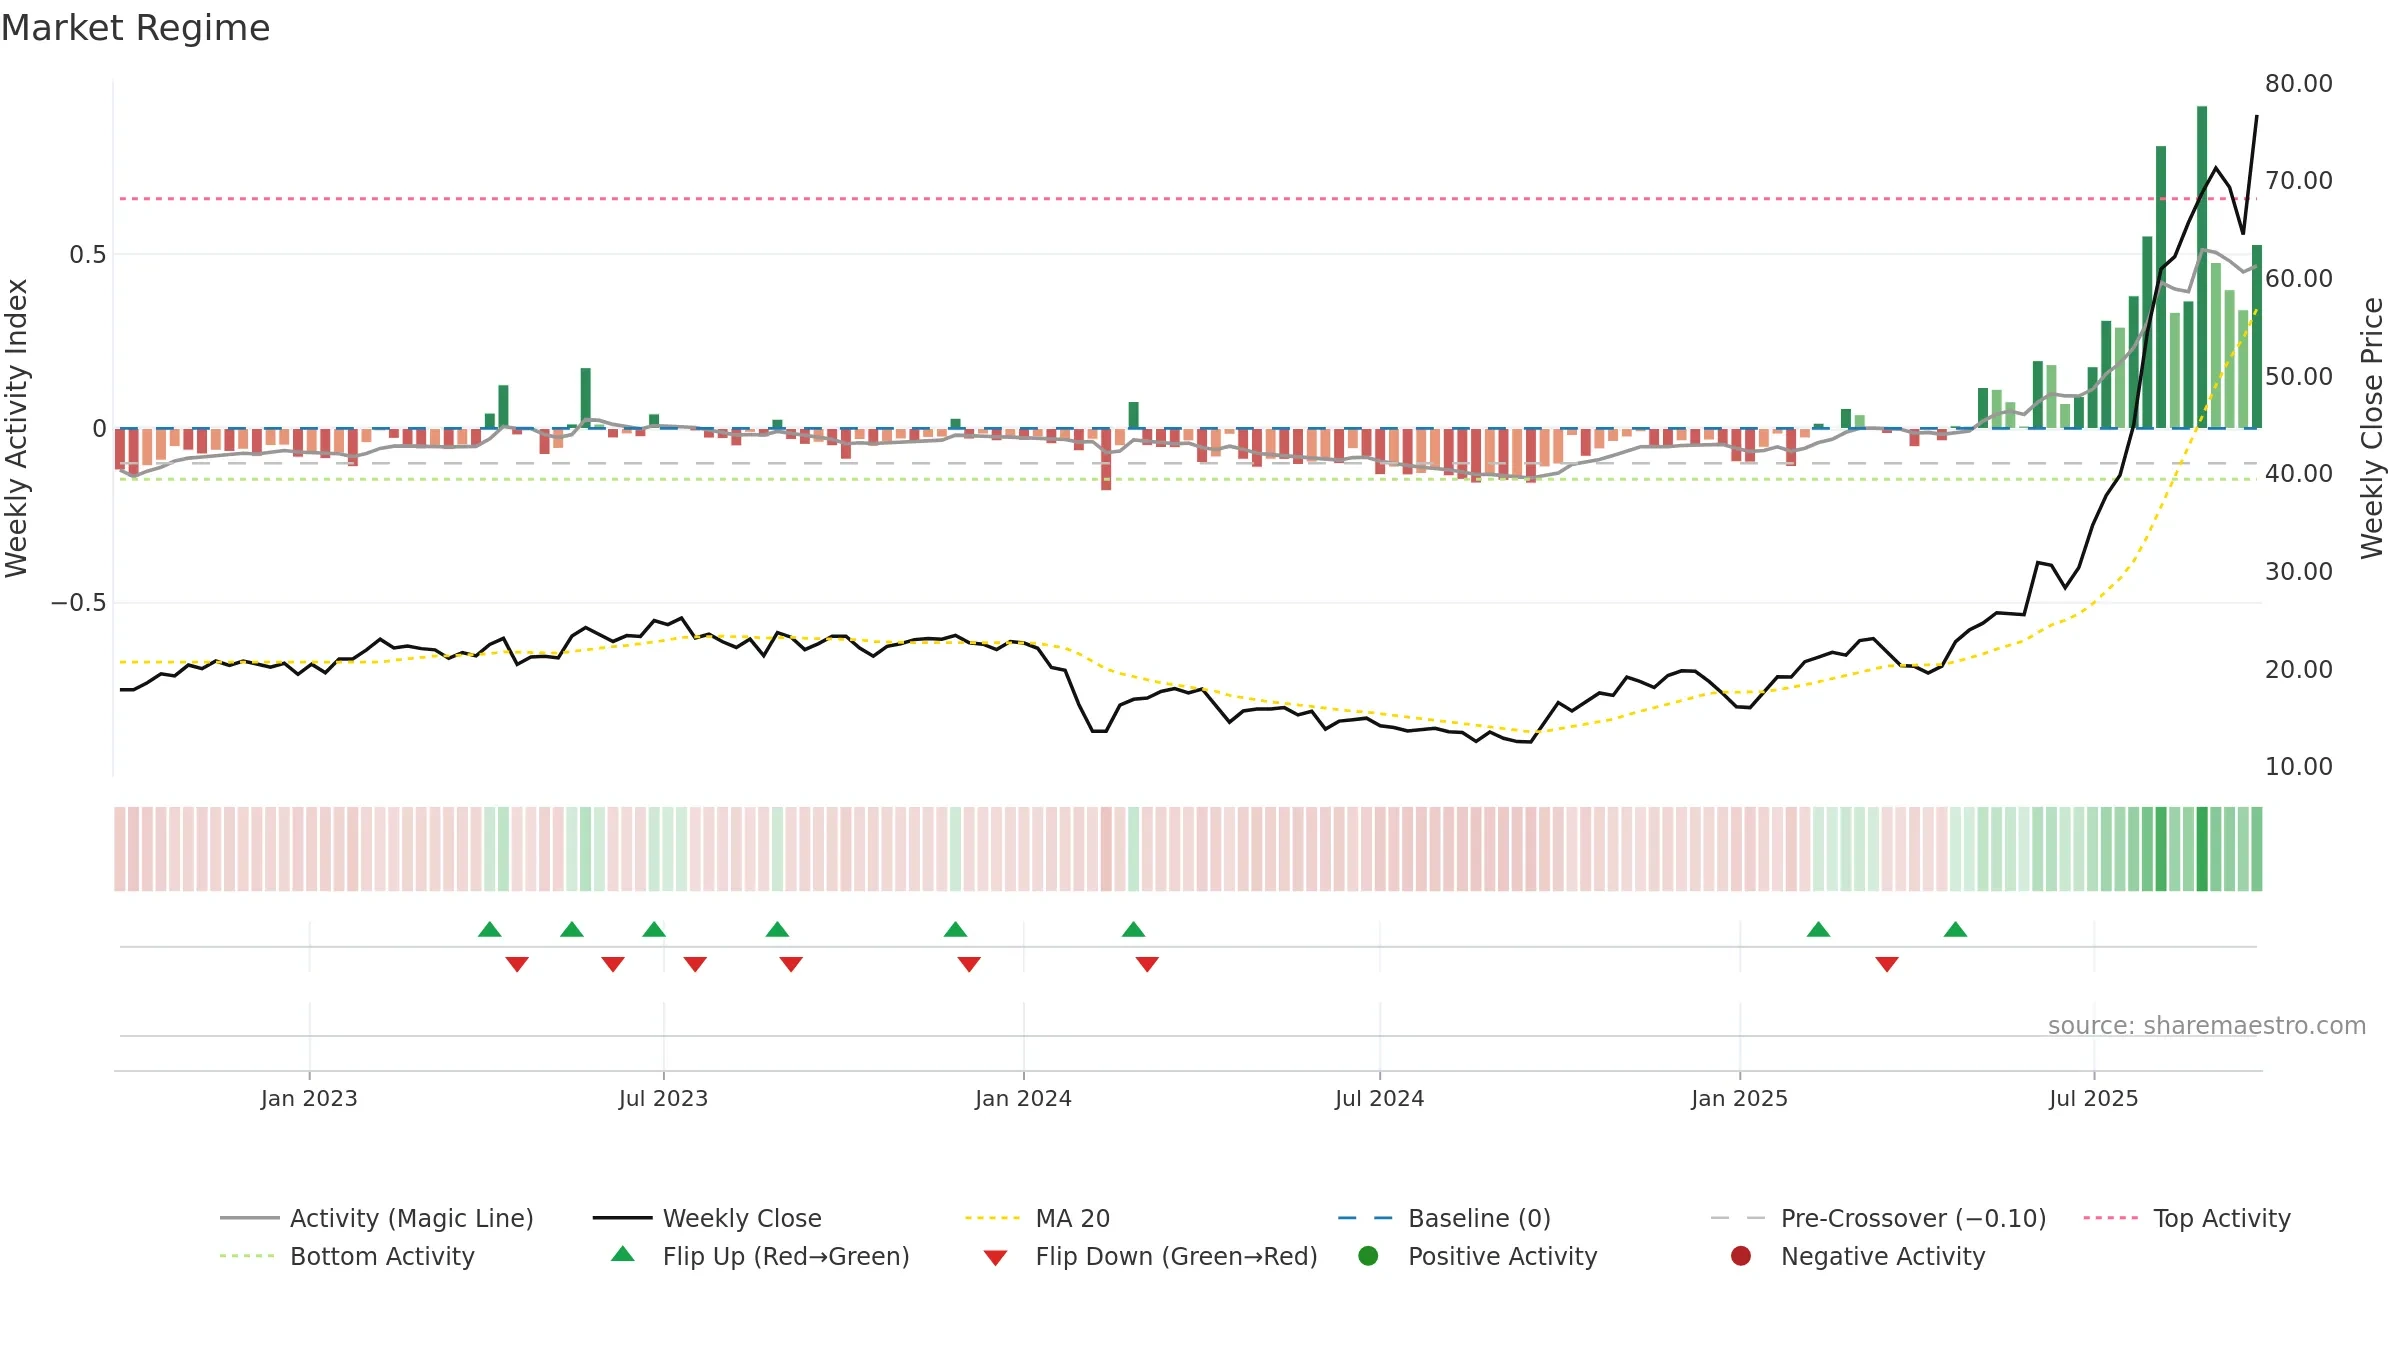Click the Weekly Activity Index axis title
The height and width of the screenshot is (1350, 2400).
click(x=16, y=428)
